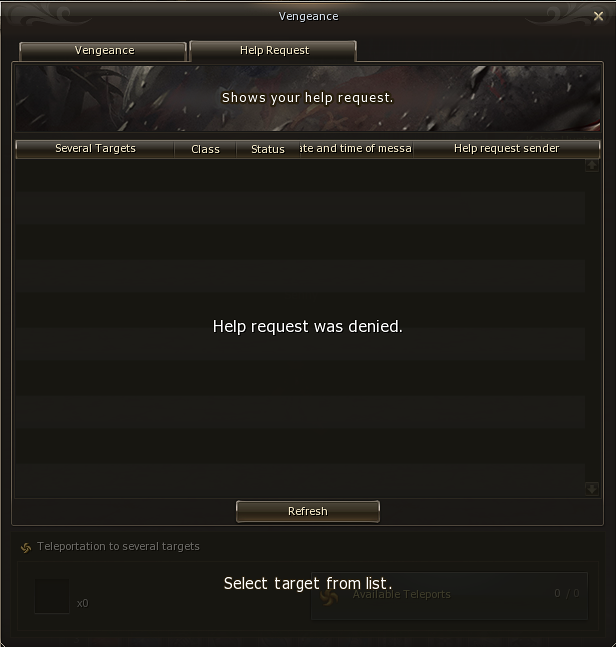Refresh the help request list
The height and width of the screenshot is (647, 616).
click(308, 511)
